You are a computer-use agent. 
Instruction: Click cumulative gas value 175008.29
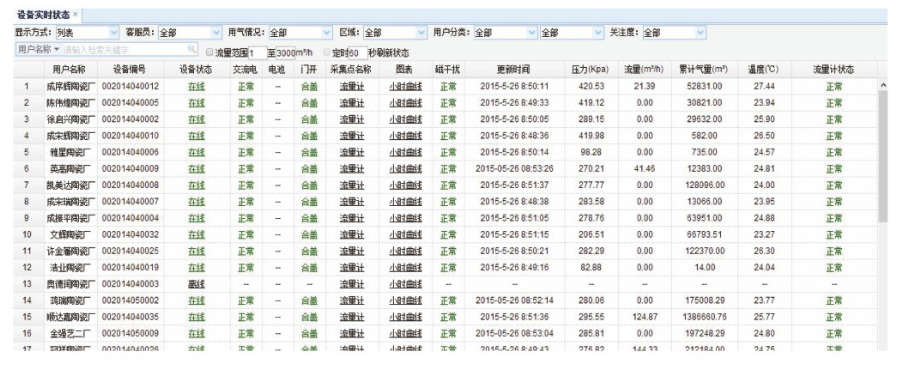pos(704,301)
